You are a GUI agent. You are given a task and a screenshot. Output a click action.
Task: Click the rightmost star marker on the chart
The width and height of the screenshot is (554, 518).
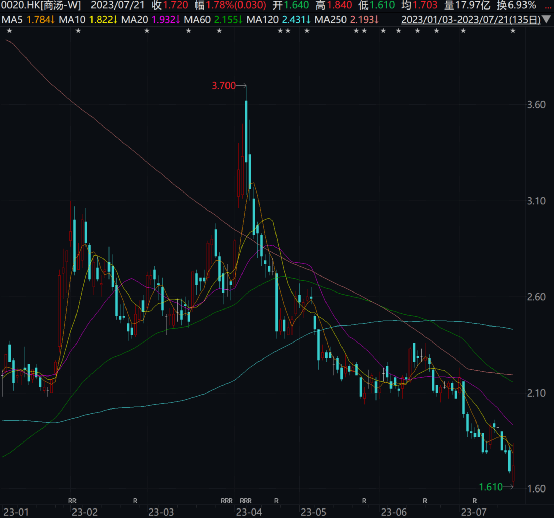pos(513,31)
